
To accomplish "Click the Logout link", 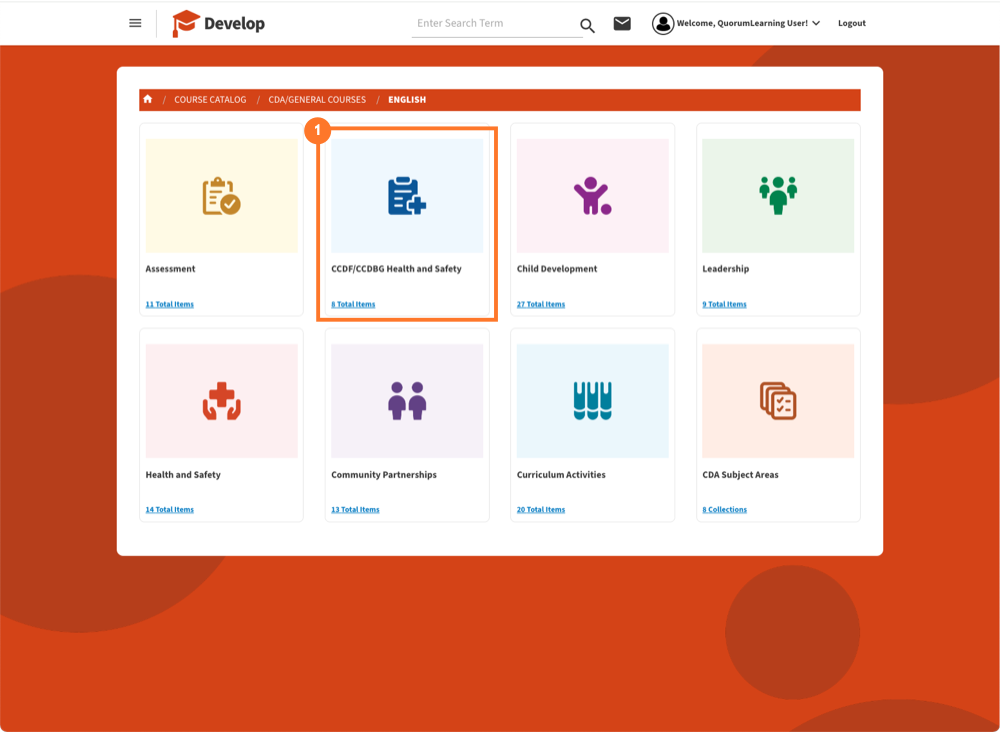I will [852, 23].
